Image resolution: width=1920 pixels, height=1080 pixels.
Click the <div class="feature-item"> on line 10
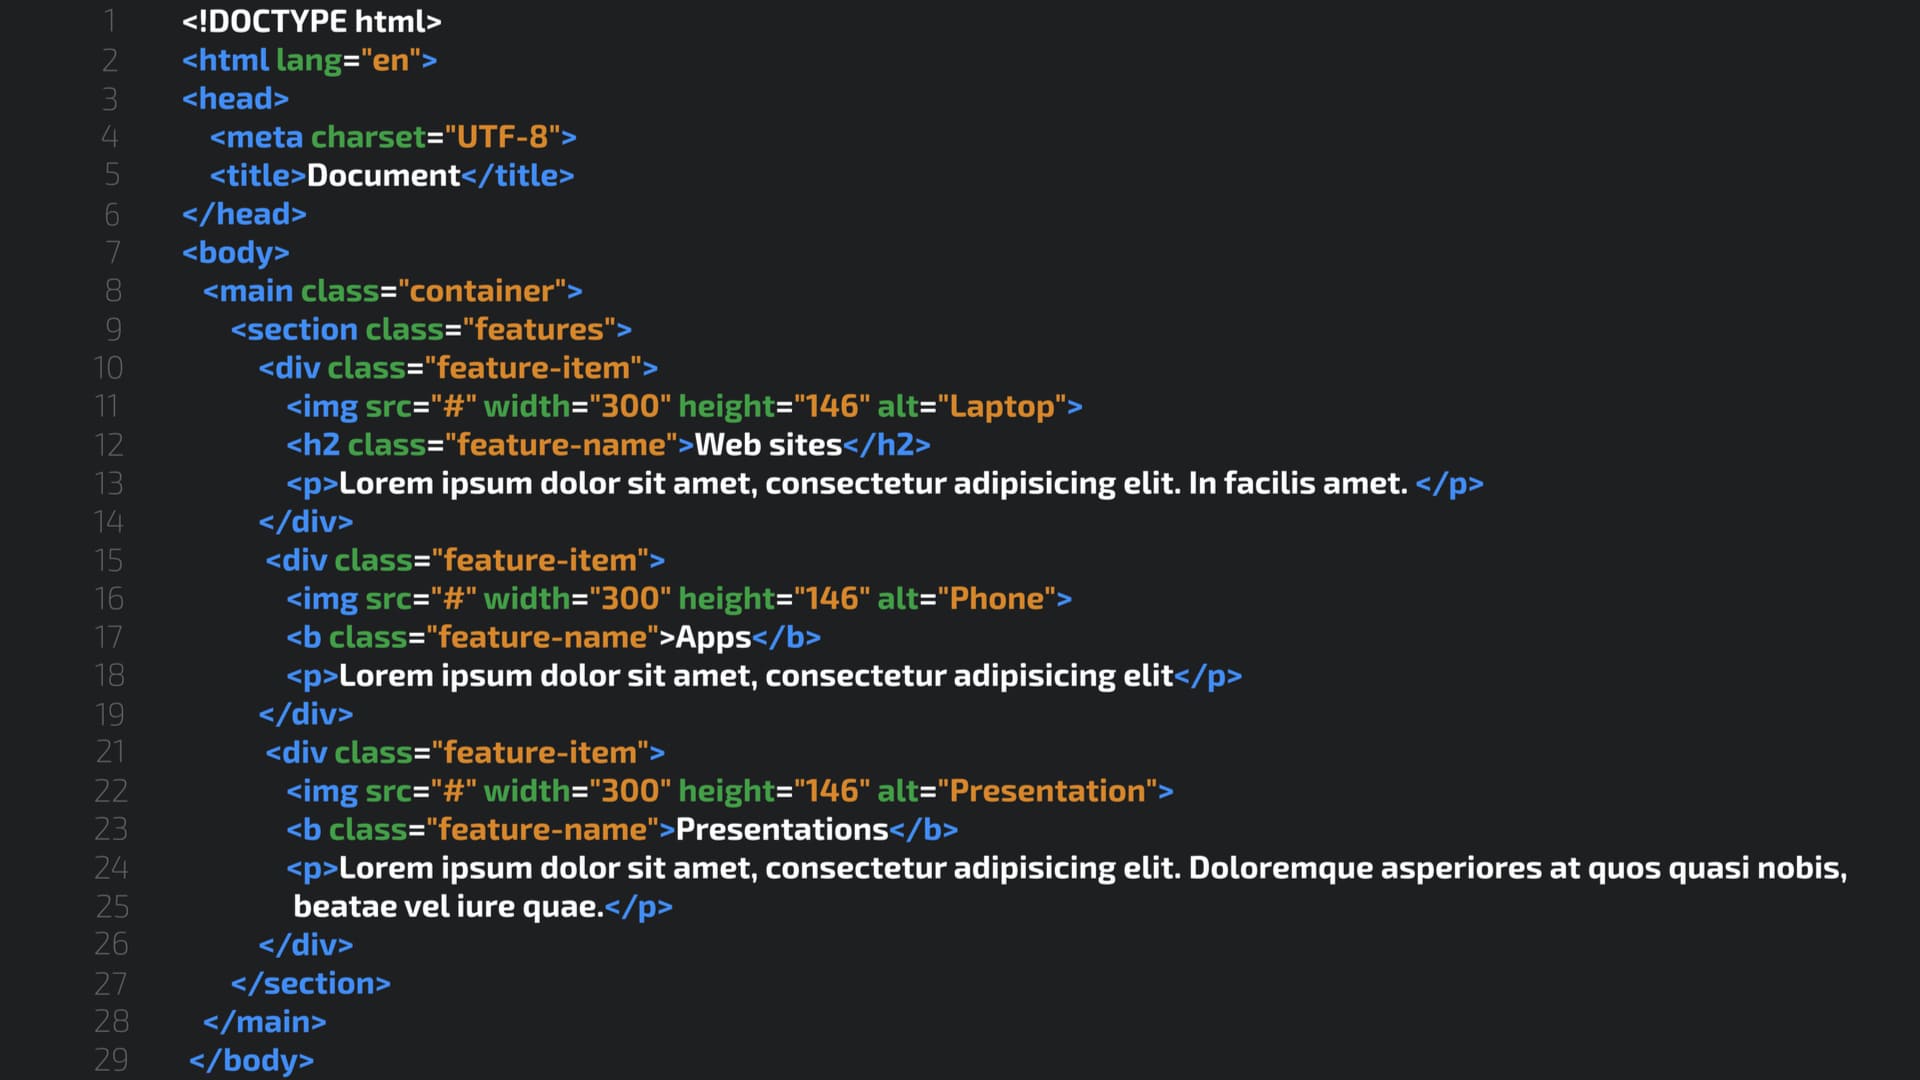click(x=458, y=369)
